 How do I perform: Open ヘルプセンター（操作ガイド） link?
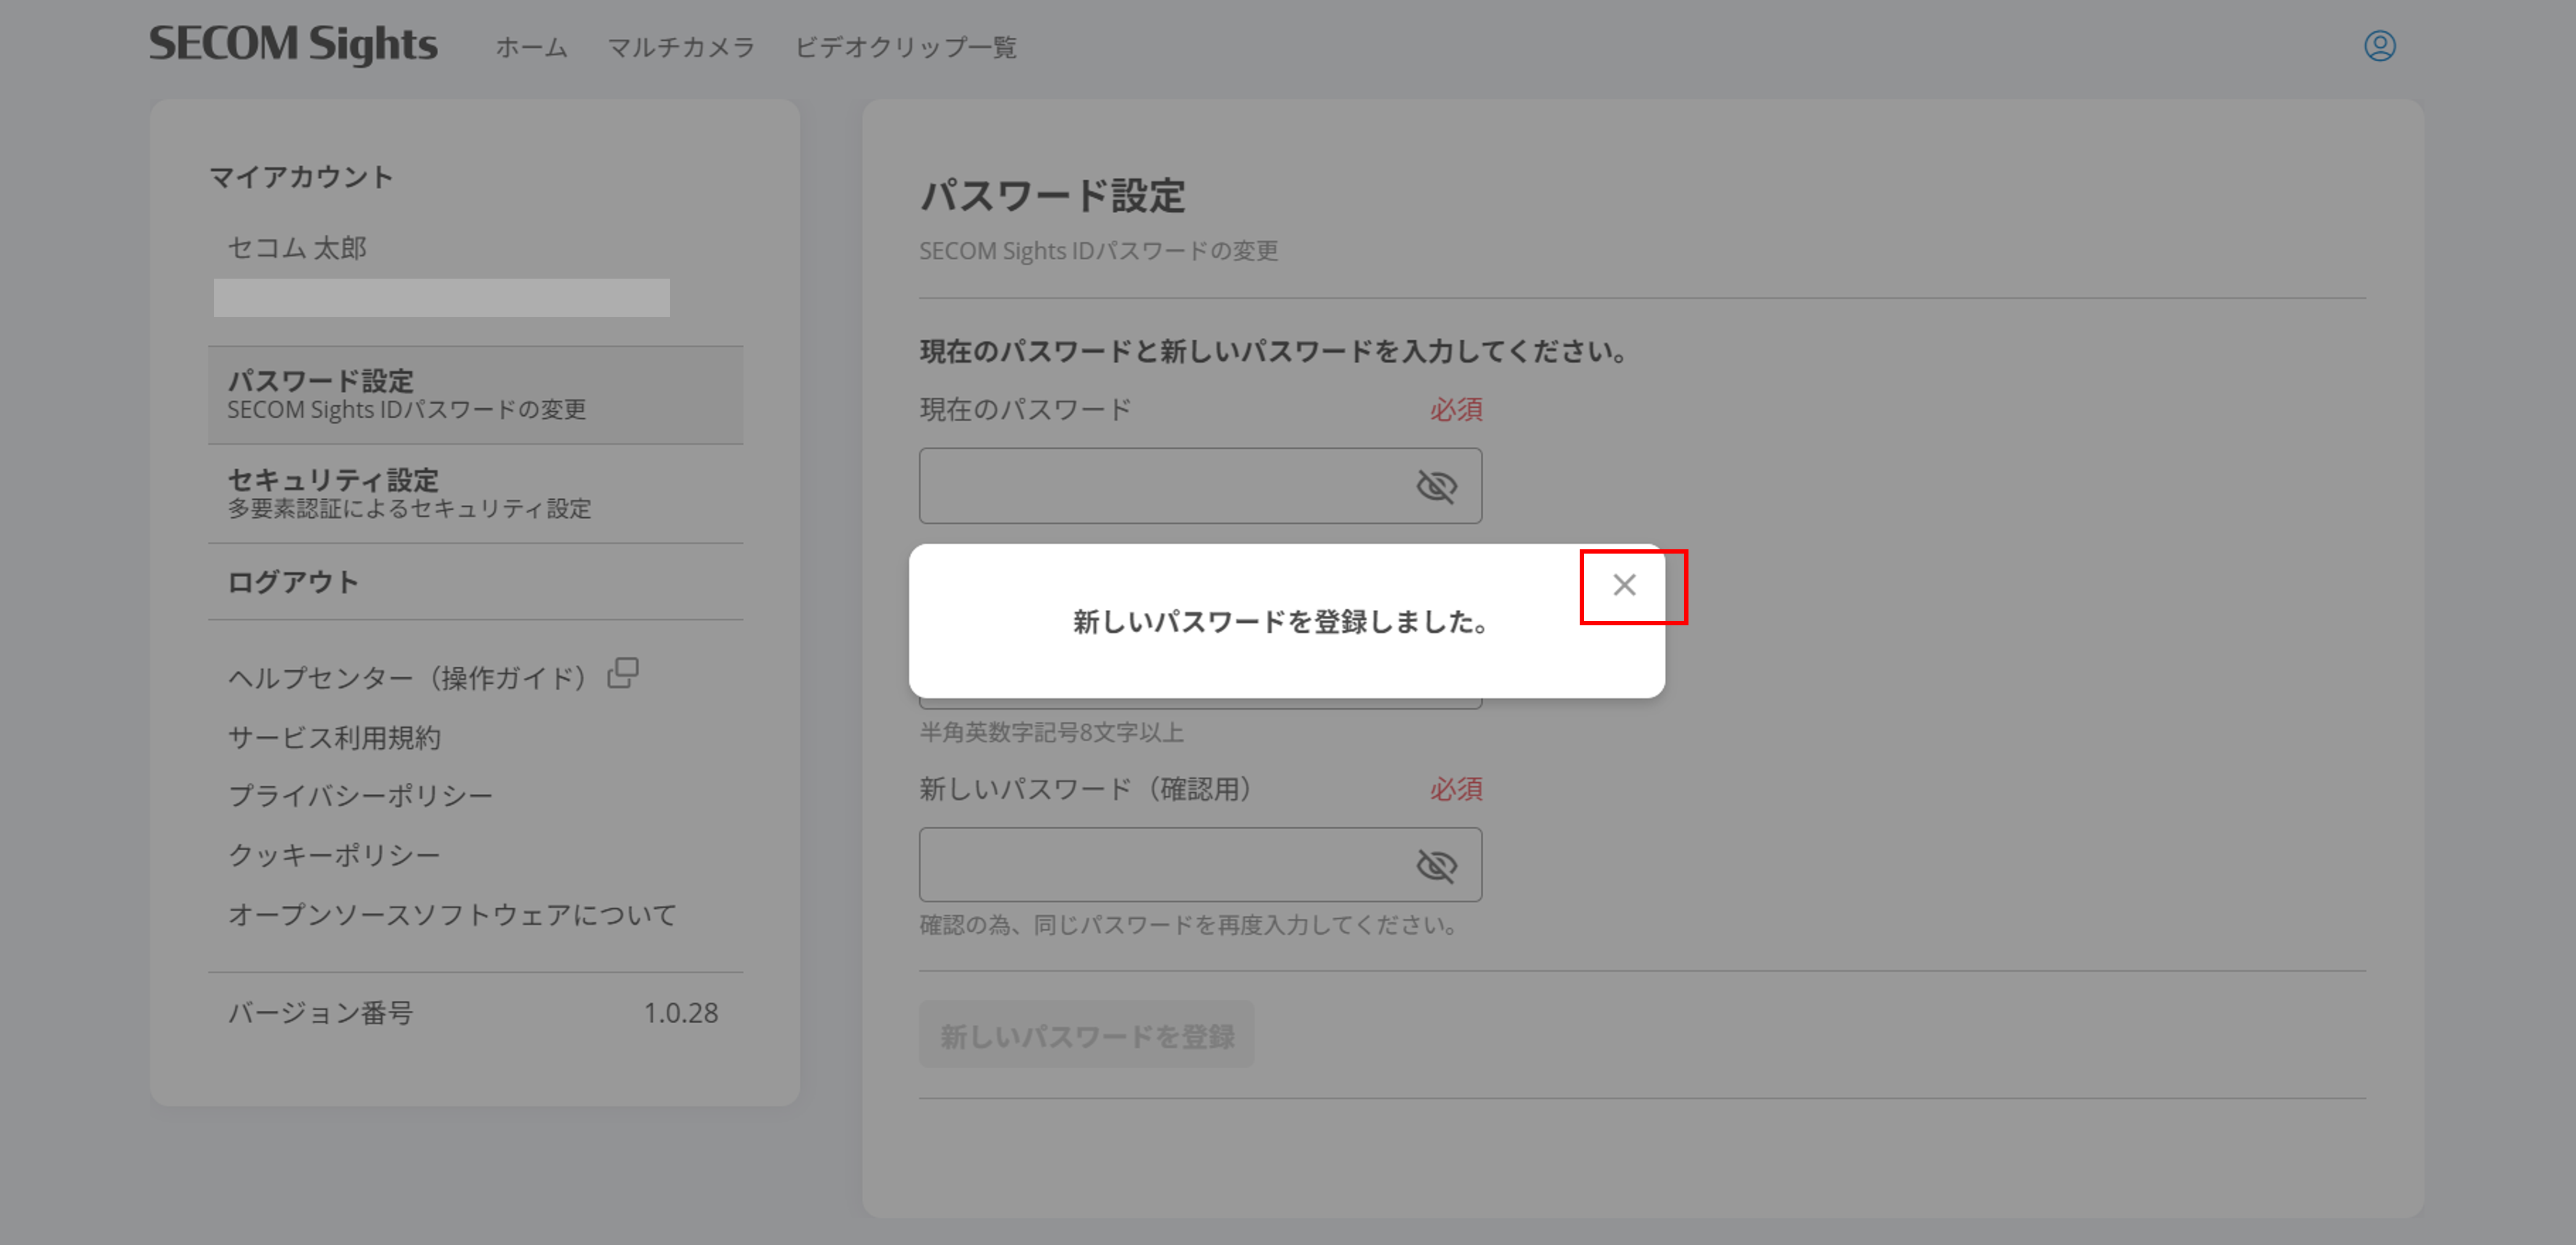(x=408, y=678)
